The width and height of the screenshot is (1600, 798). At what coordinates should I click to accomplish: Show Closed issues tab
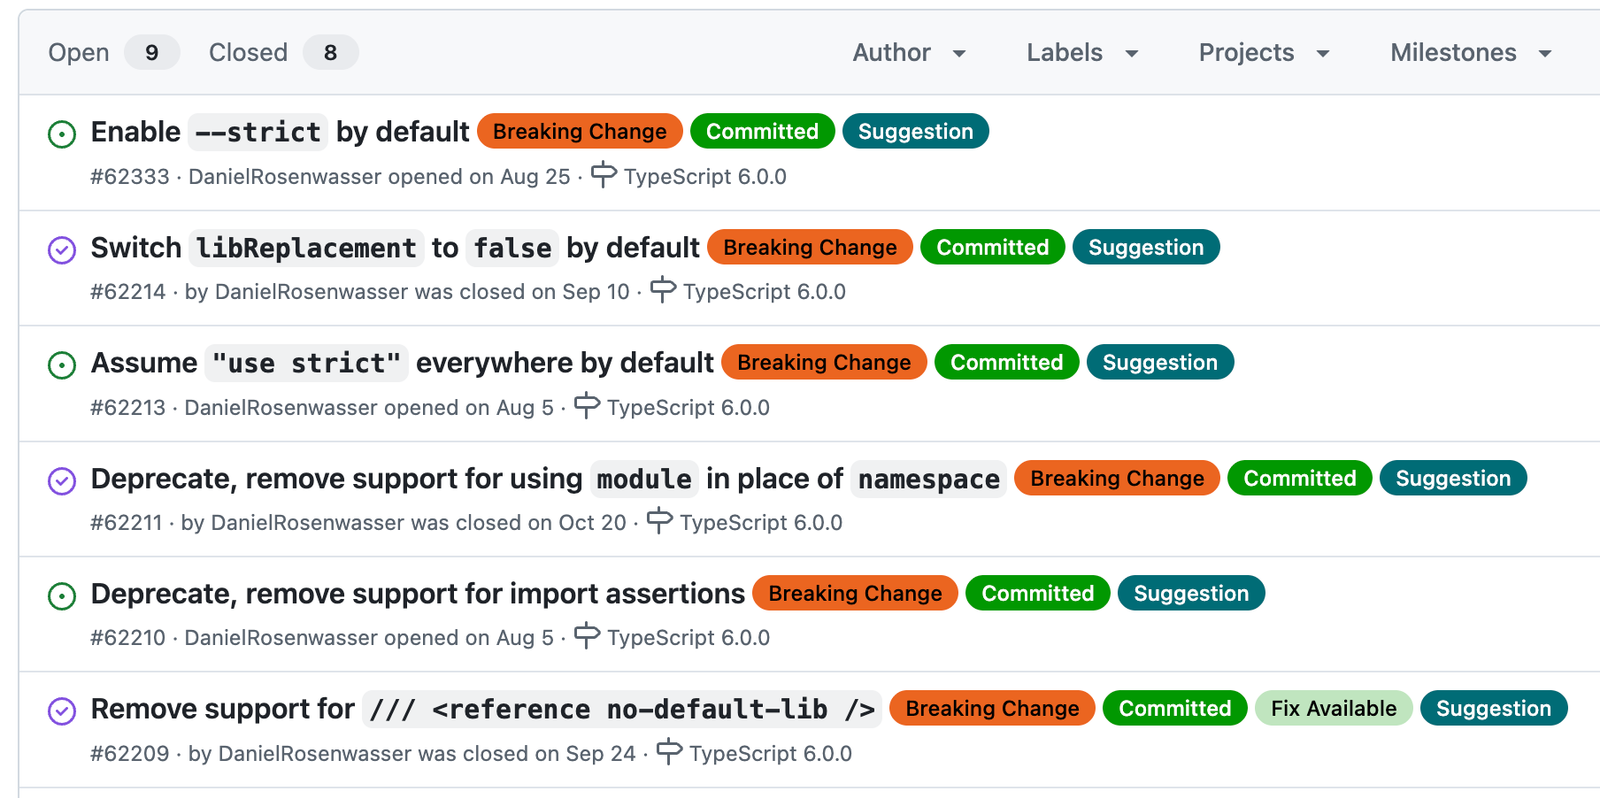(x=283, y=52)
